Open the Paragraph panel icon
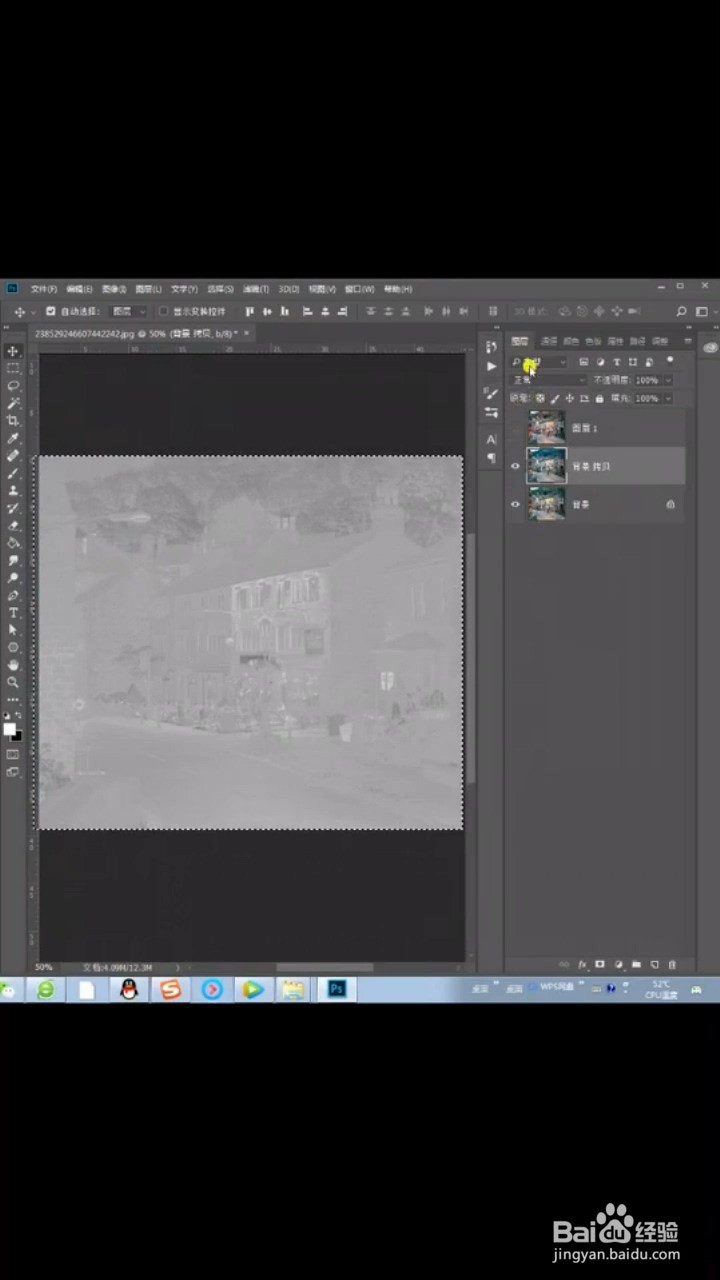Image resolution: width=720 pixels, height=1280 pixels. coord(491,458)
